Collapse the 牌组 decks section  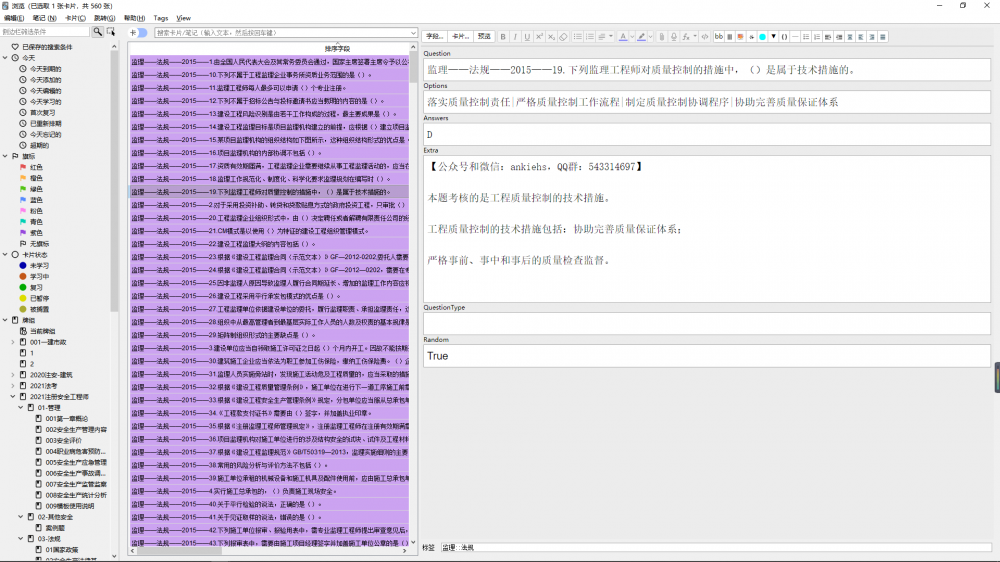coord(5,320)
